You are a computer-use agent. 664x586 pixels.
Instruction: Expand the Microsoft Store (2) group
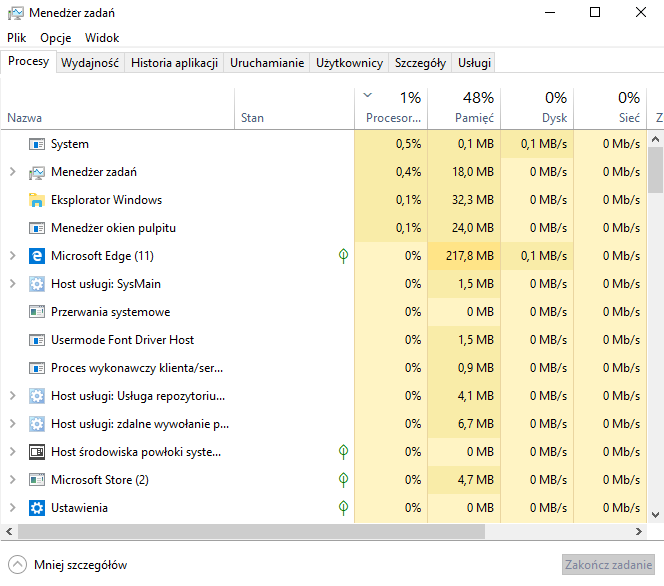click(x=12, y=480)
